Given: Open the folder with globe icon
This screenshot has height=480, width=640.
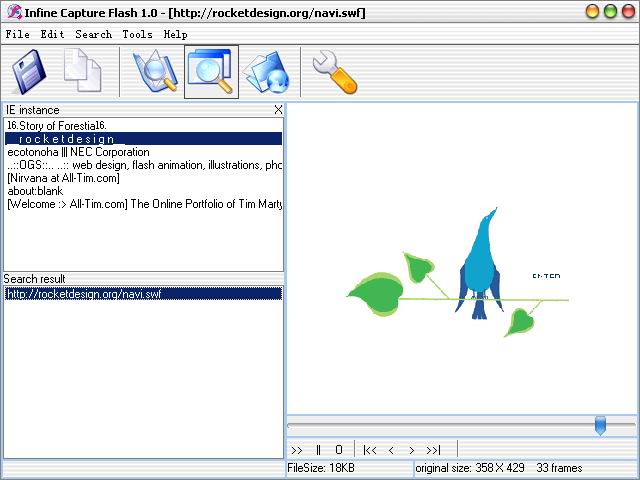Looking at the screenshot, I should tap(266, 72).
